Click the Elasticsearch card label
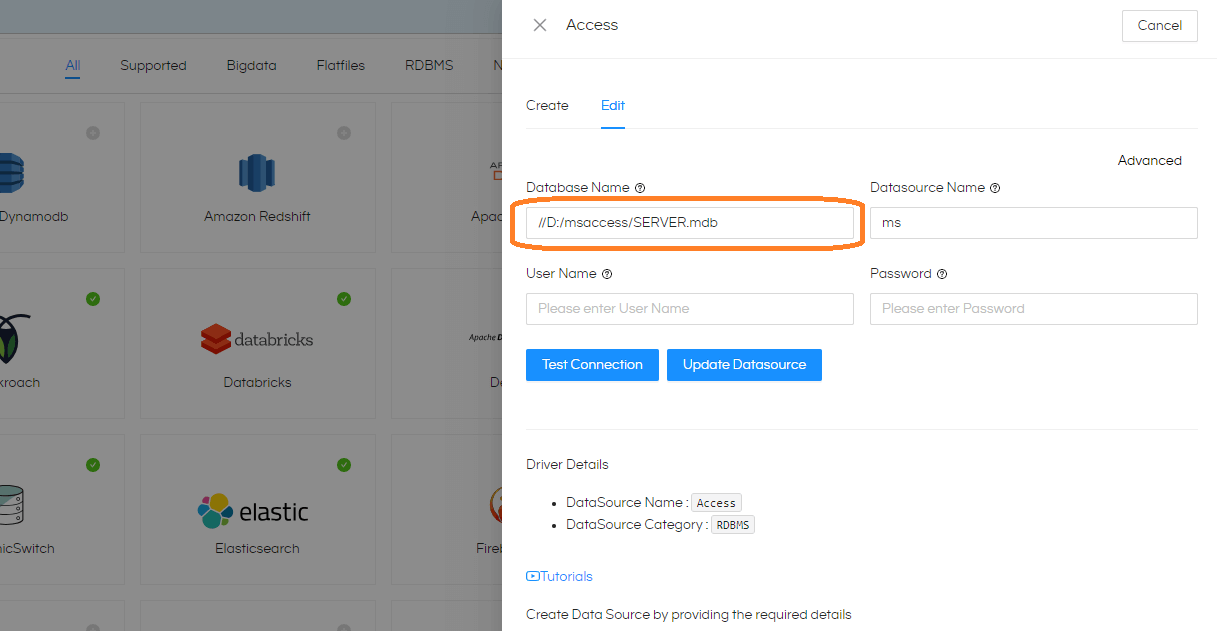The image size is (1217, 631). click(x=257, y=549)
